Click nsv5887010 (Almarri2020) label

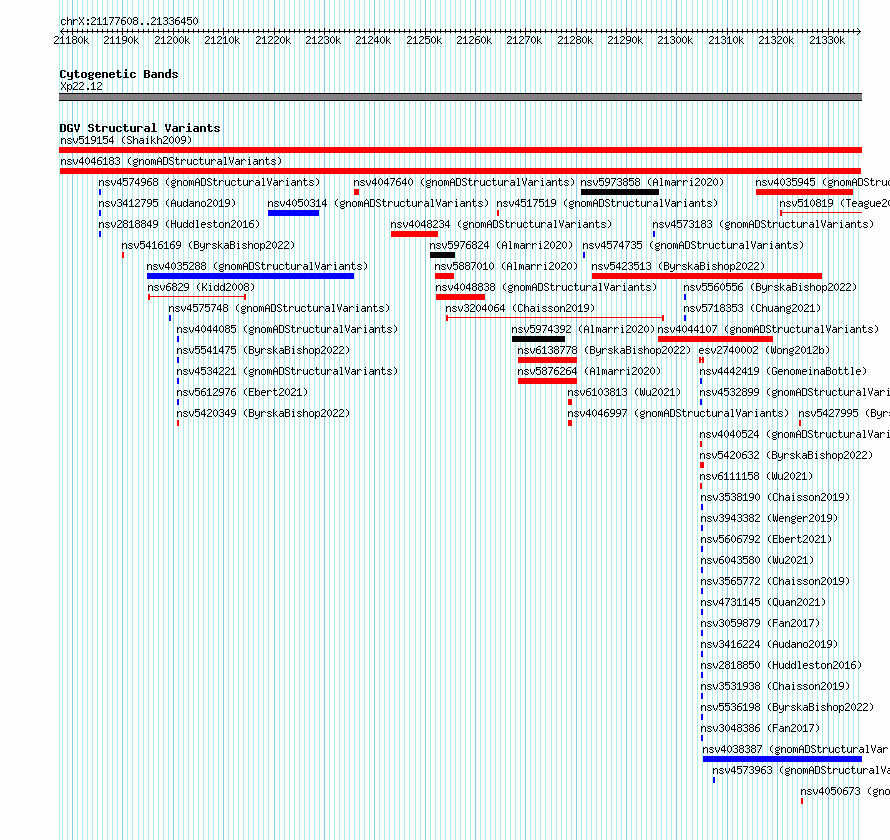(x=506, y=266)
